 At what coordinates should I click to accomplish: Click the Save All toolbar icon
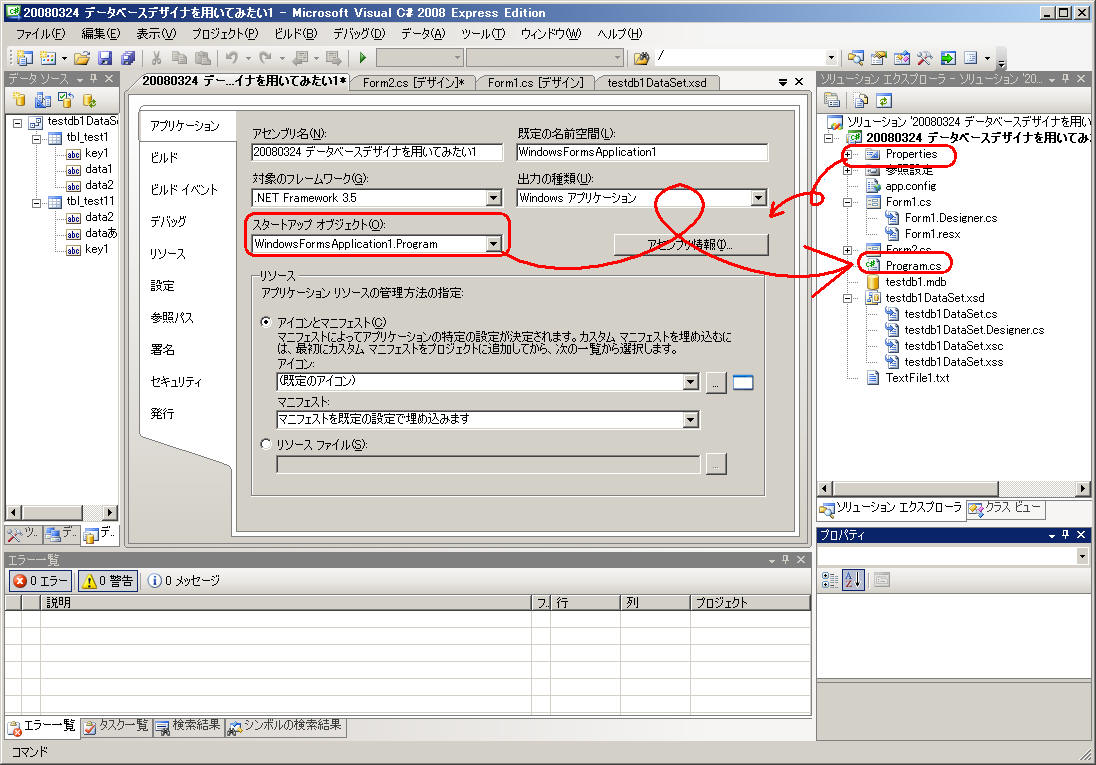pos(129,58)
